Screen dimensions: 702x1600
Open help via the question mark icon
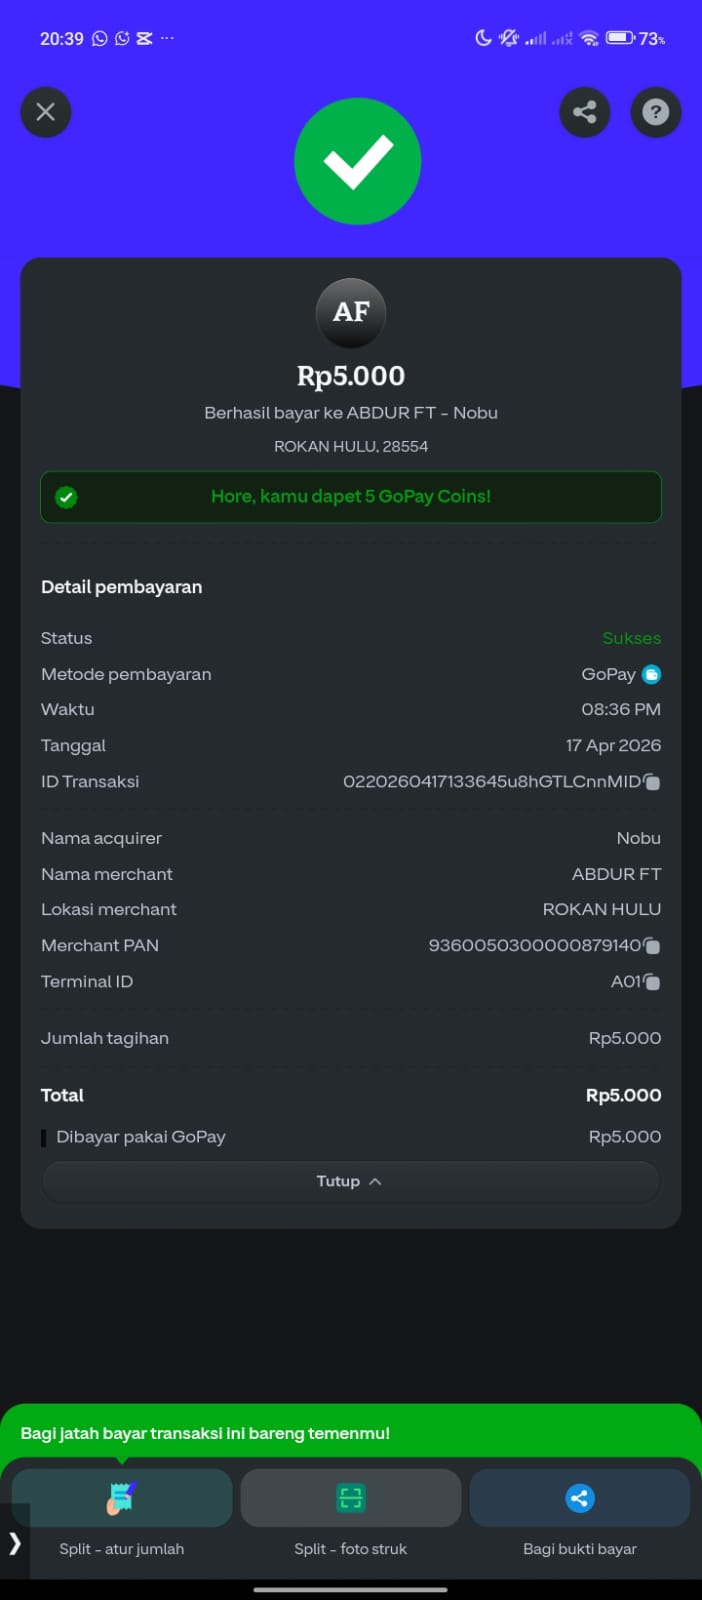[656, 111]
